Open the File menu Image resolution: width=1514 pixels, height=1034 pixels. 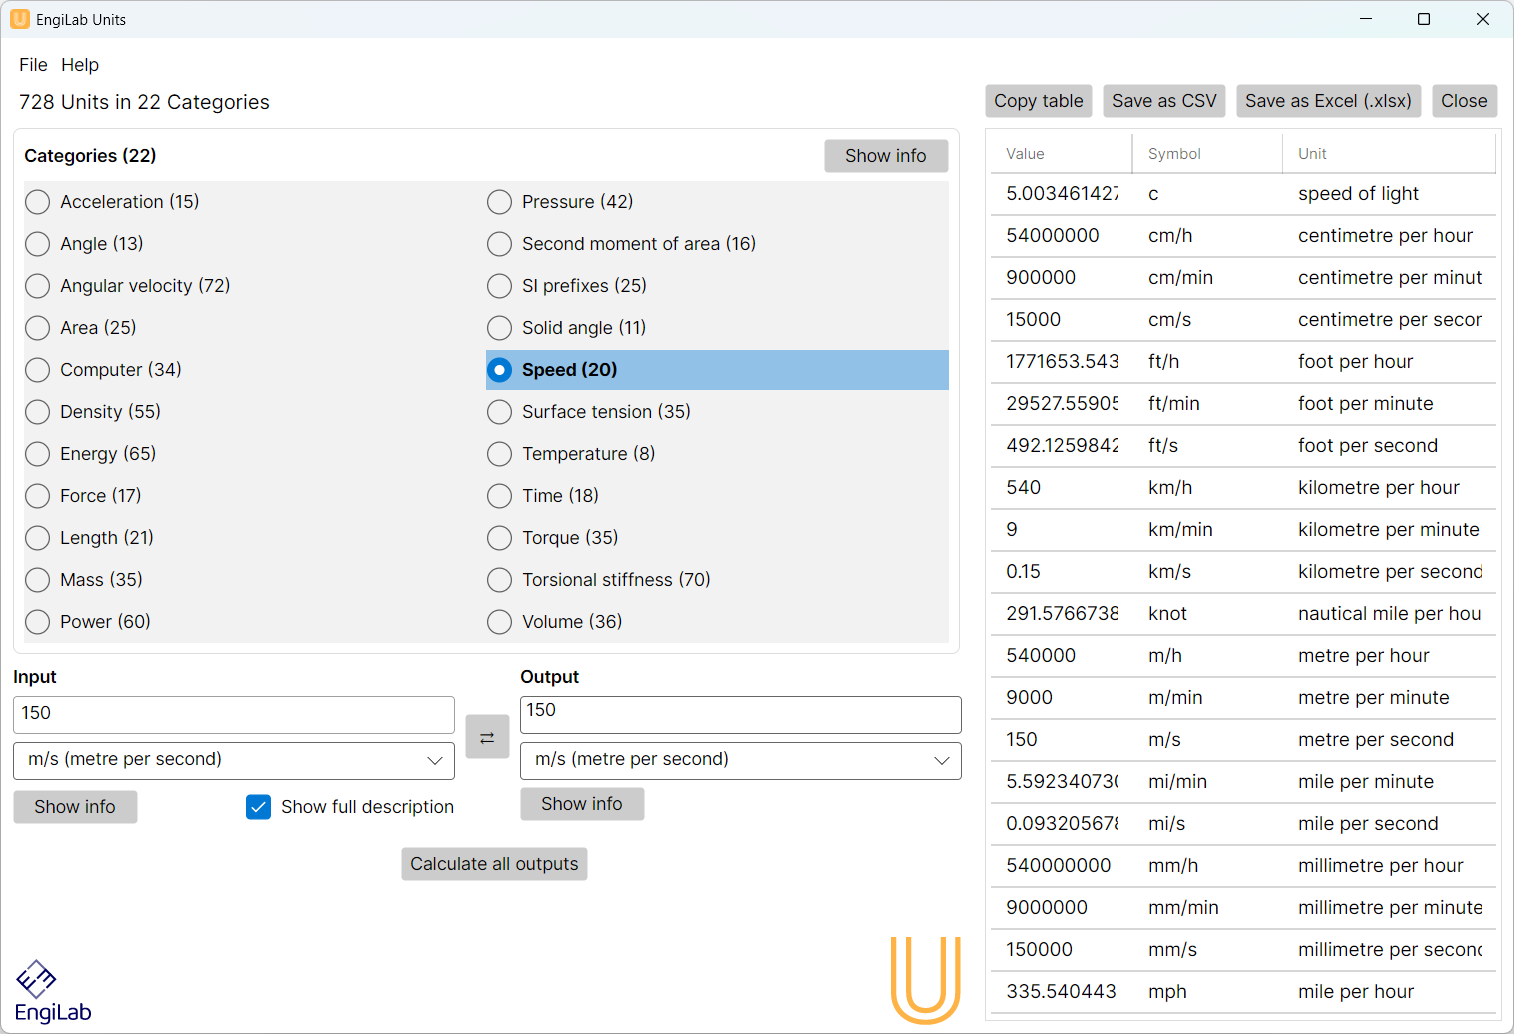[x=33, y=65]
